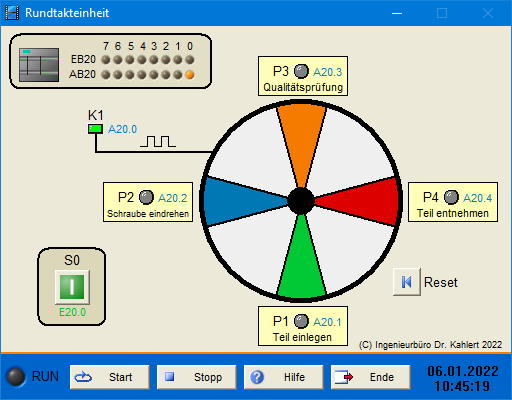512x400 pixels.
Task: Click the RUN status LED
Action: coord(16,377)
